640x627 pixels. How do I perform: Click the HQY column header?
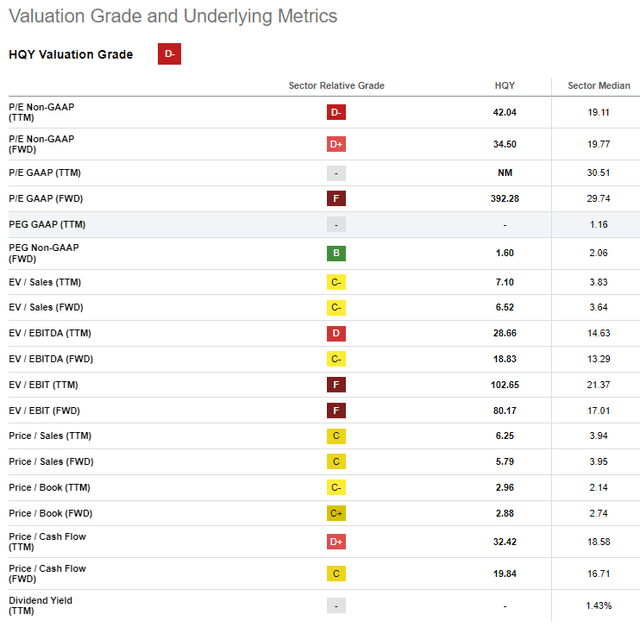[505, 86]
